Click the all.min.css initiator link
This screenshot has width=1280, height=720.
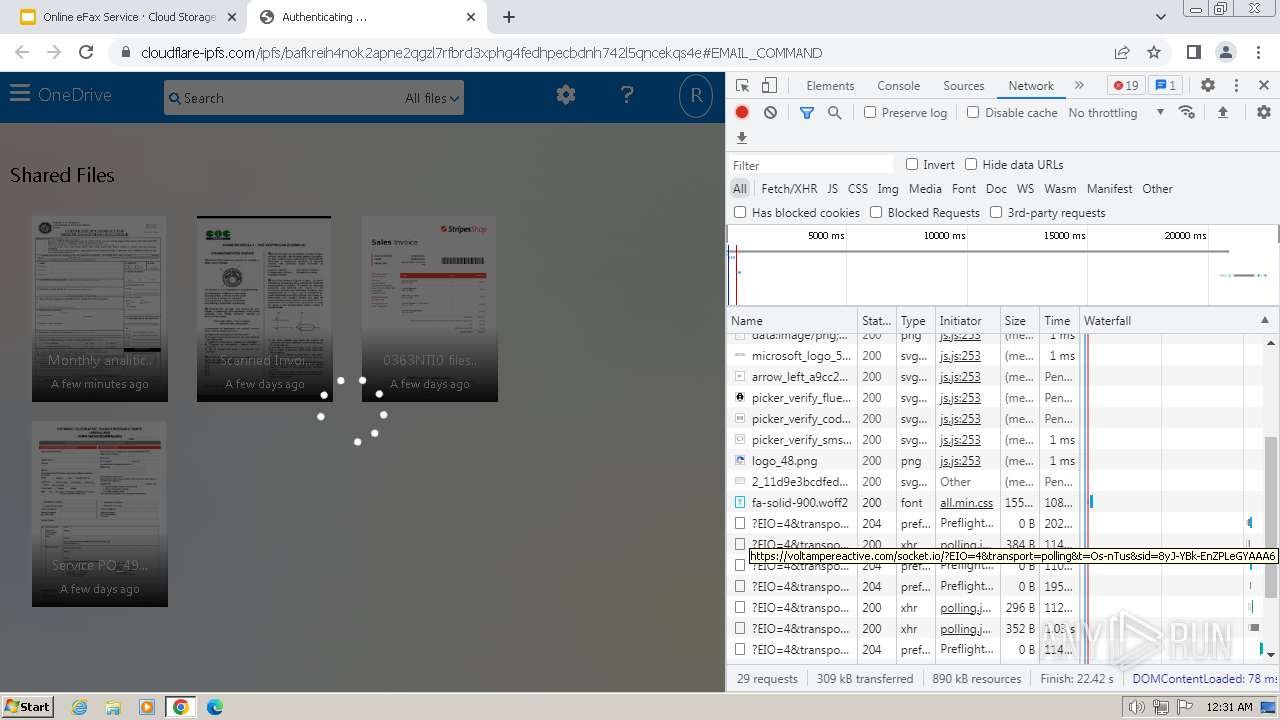click(x=966, y=503)
